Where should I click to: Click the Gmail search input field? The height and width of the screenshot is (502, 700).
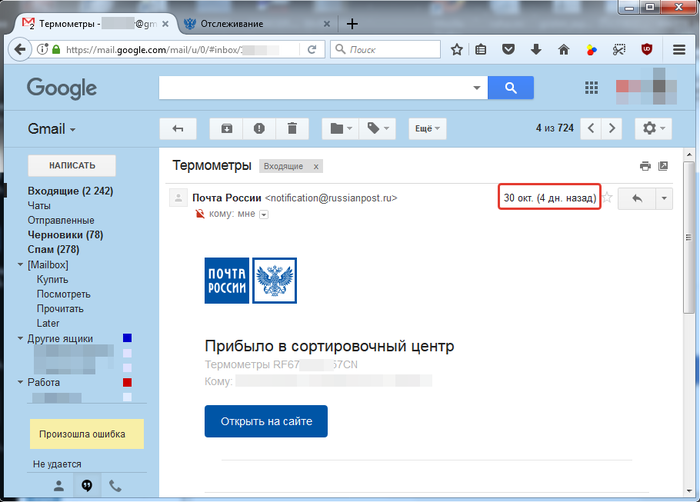coord(315,88)
